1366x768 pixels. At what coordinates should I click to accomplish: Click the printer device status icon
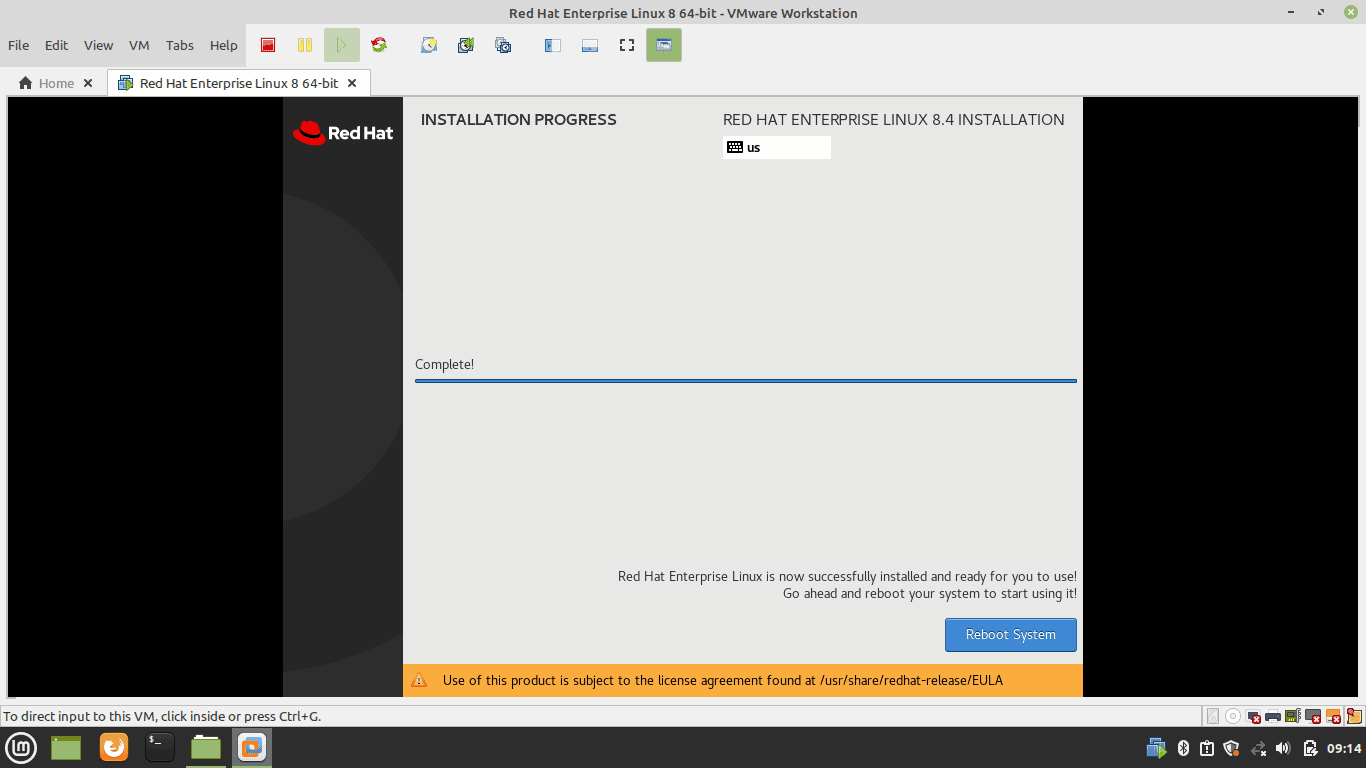coord(1273,716)
